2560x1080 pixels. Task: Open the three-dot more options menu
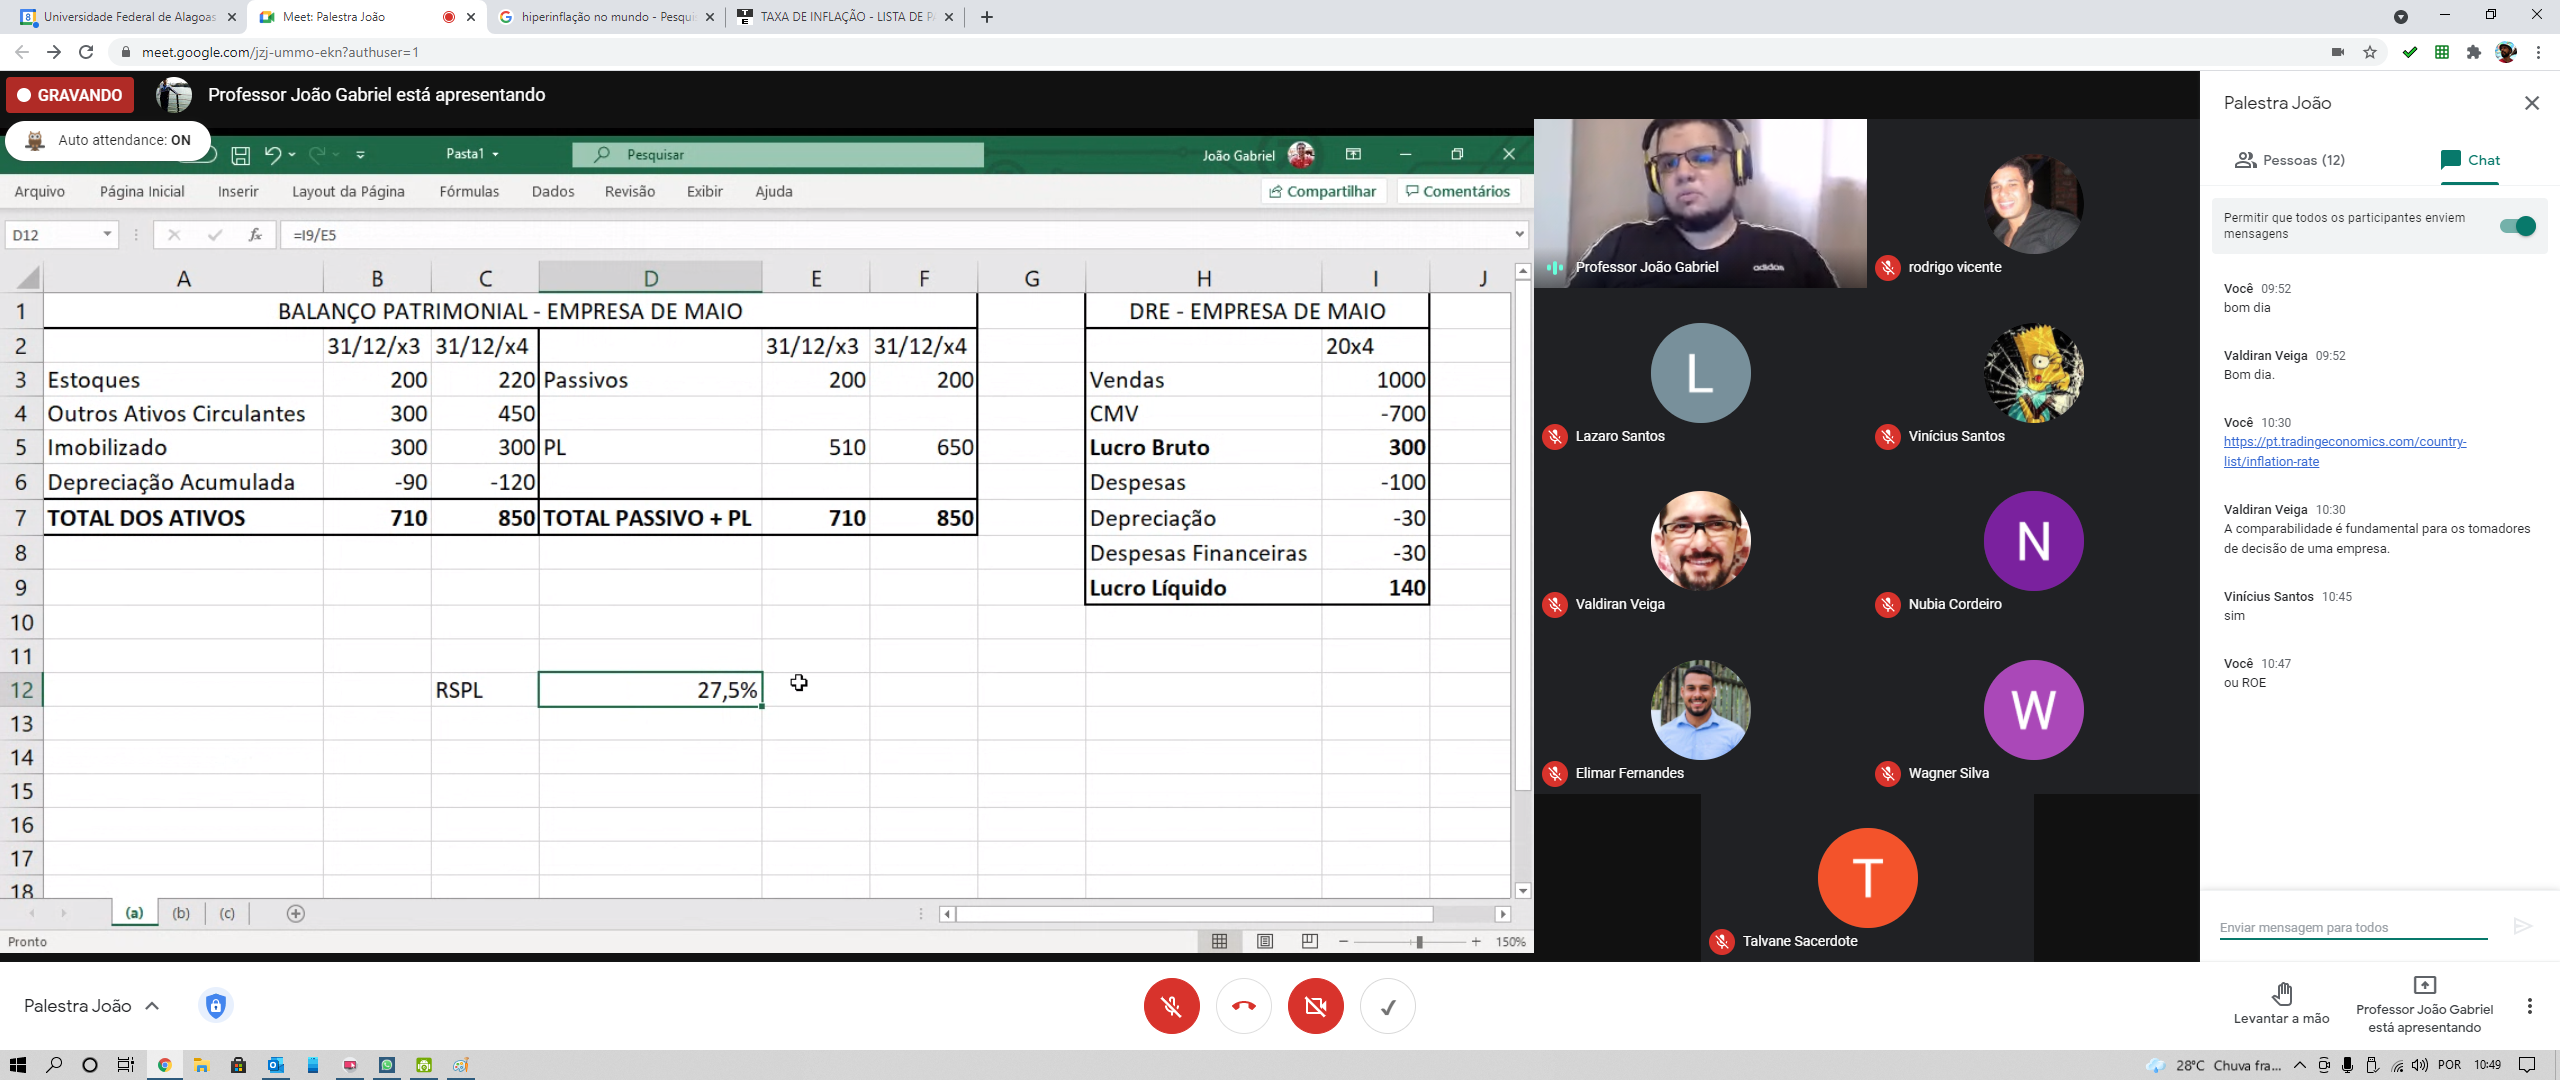(x=2529, y=1006)
